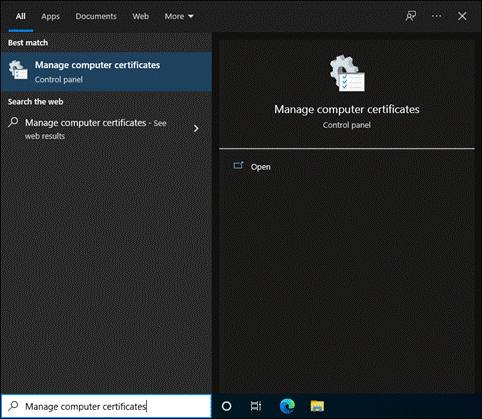
Task: Launch Microsoft Edge from the taskbar
Action: click(x=287, y=406)
